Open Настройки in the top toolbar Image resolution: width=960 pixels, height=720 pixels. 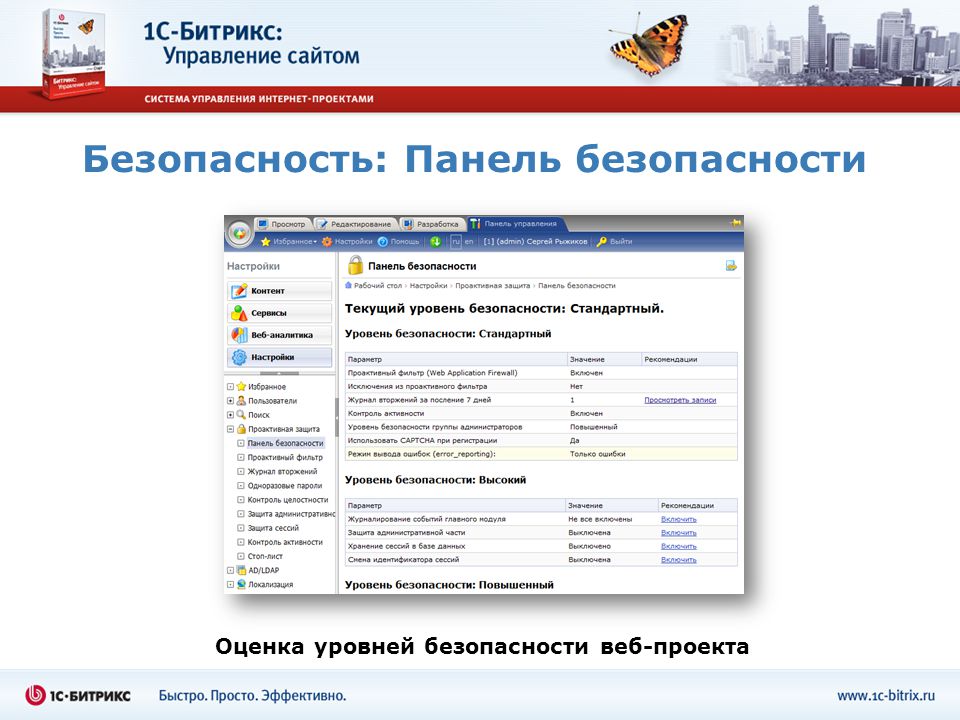pos(353,242)
